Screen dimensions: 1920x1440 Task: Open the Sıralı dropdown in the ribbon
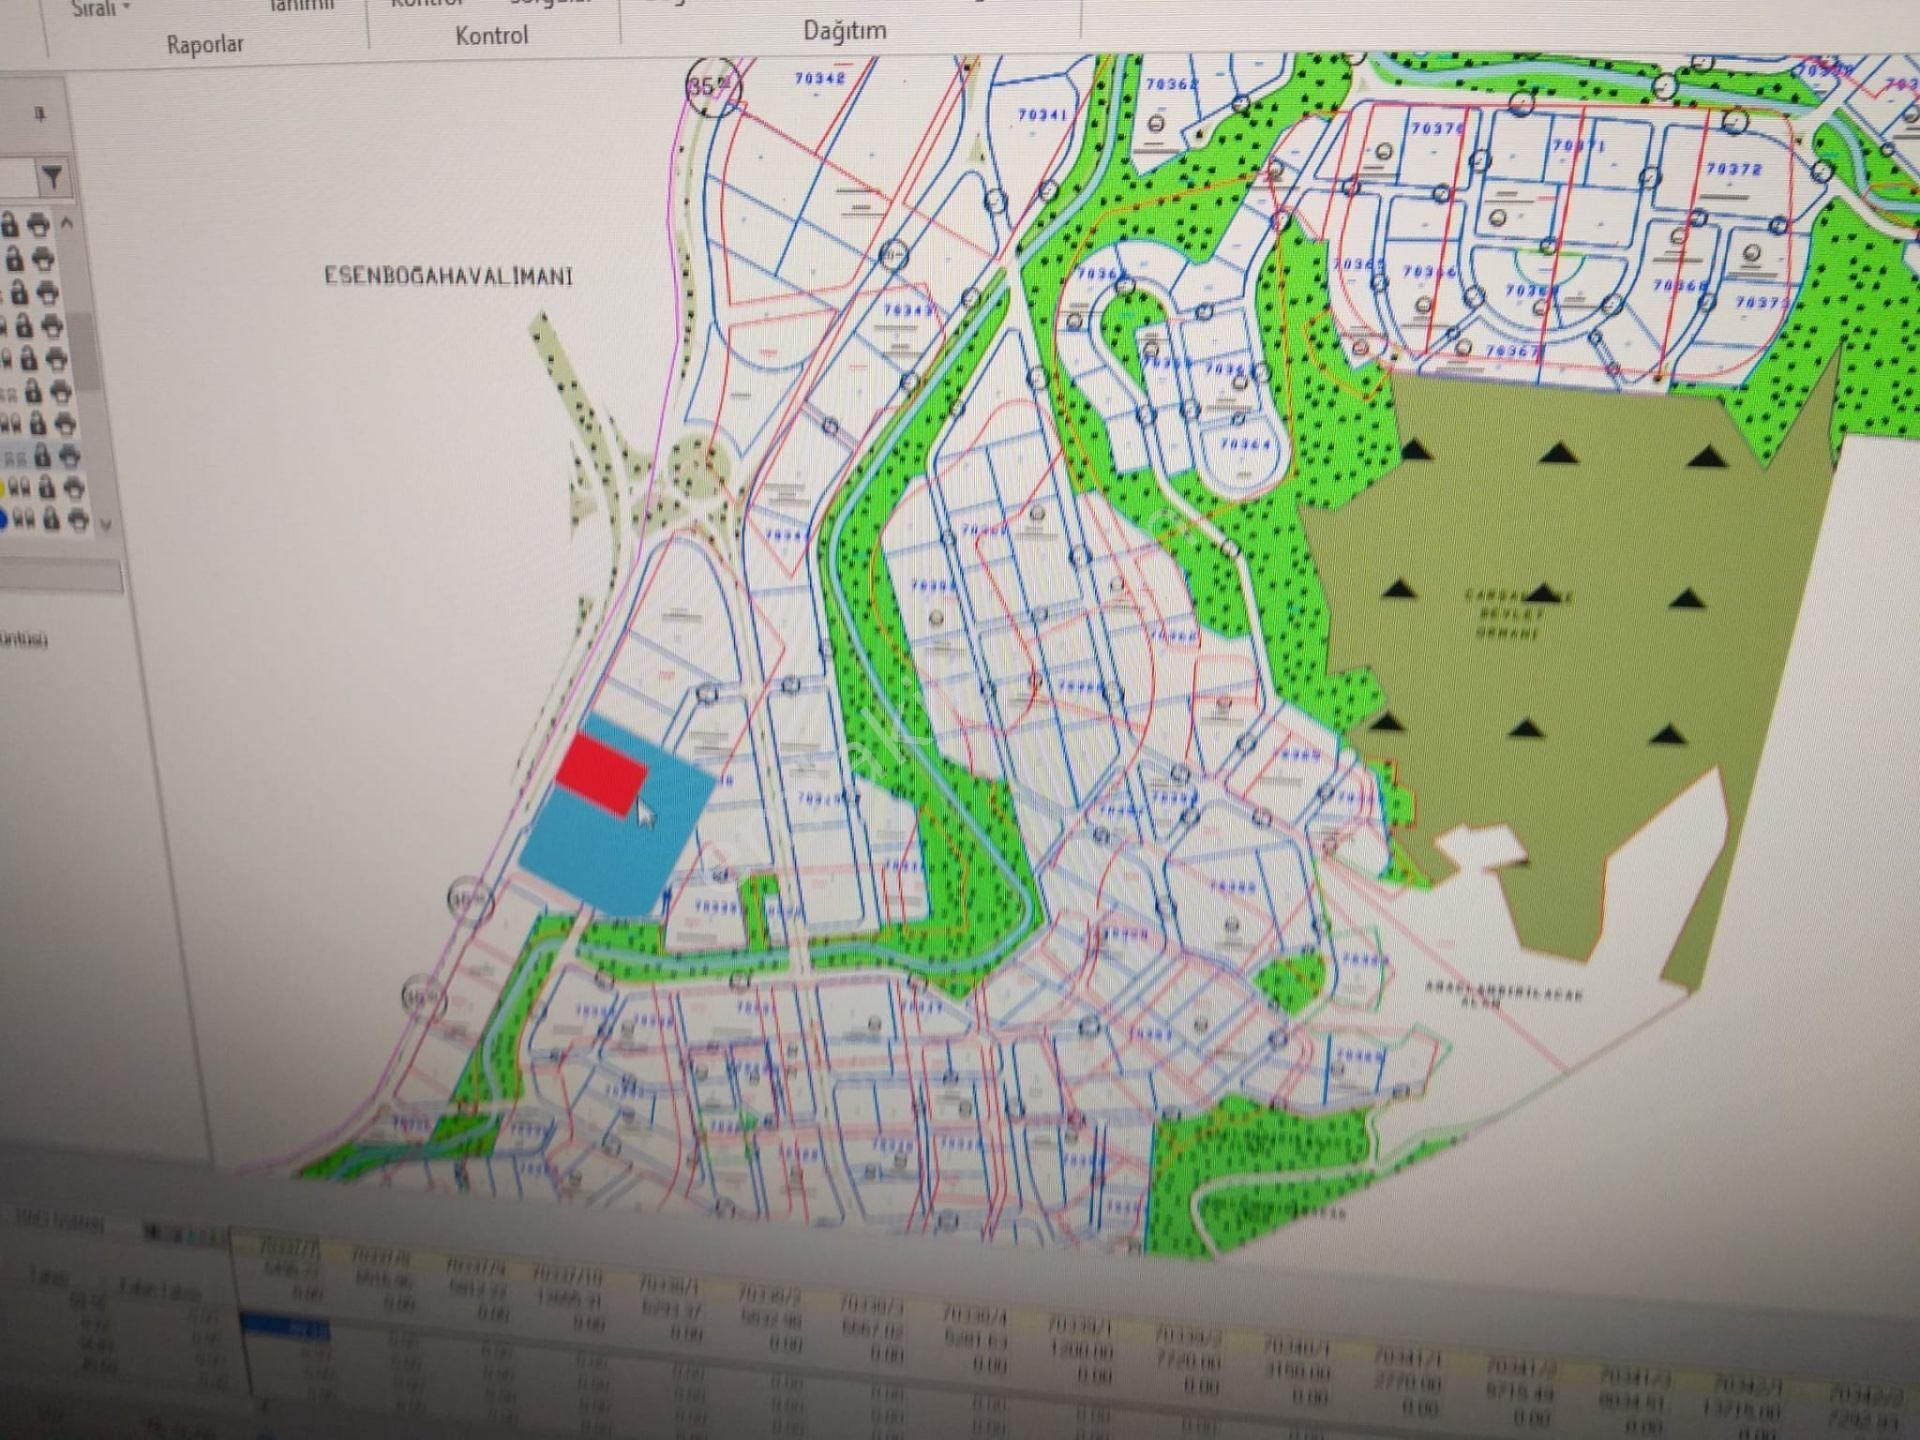(102, 9)
